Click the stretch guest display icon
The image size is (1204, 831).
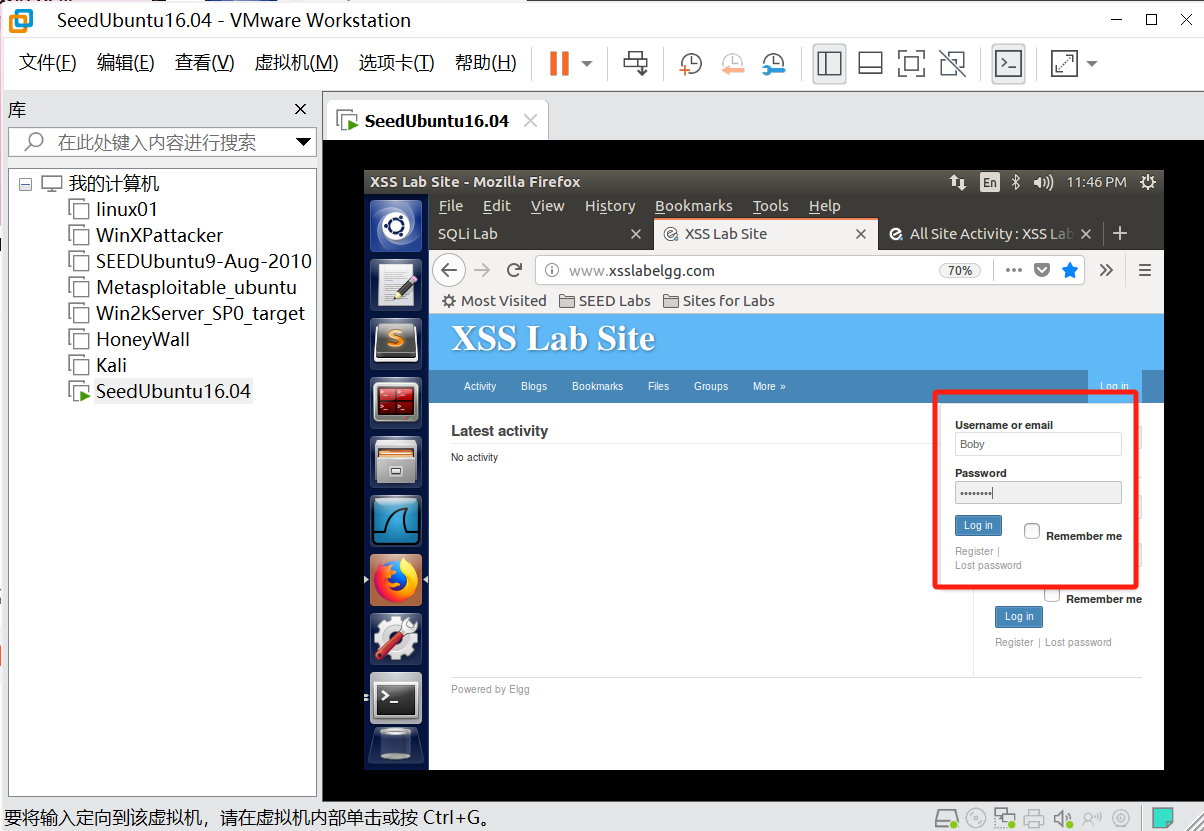[1064, 64]
